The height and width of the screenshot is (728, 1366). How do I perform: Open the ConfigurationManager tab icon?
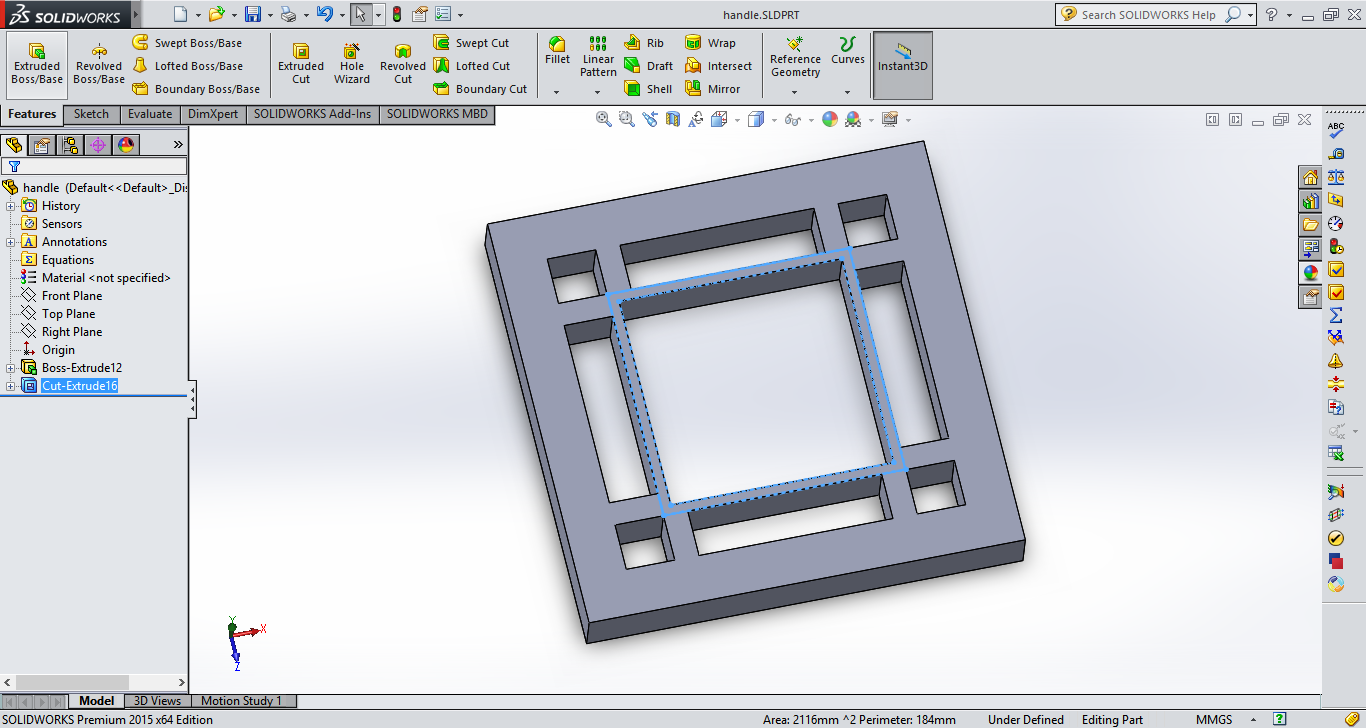coord(70,145)
